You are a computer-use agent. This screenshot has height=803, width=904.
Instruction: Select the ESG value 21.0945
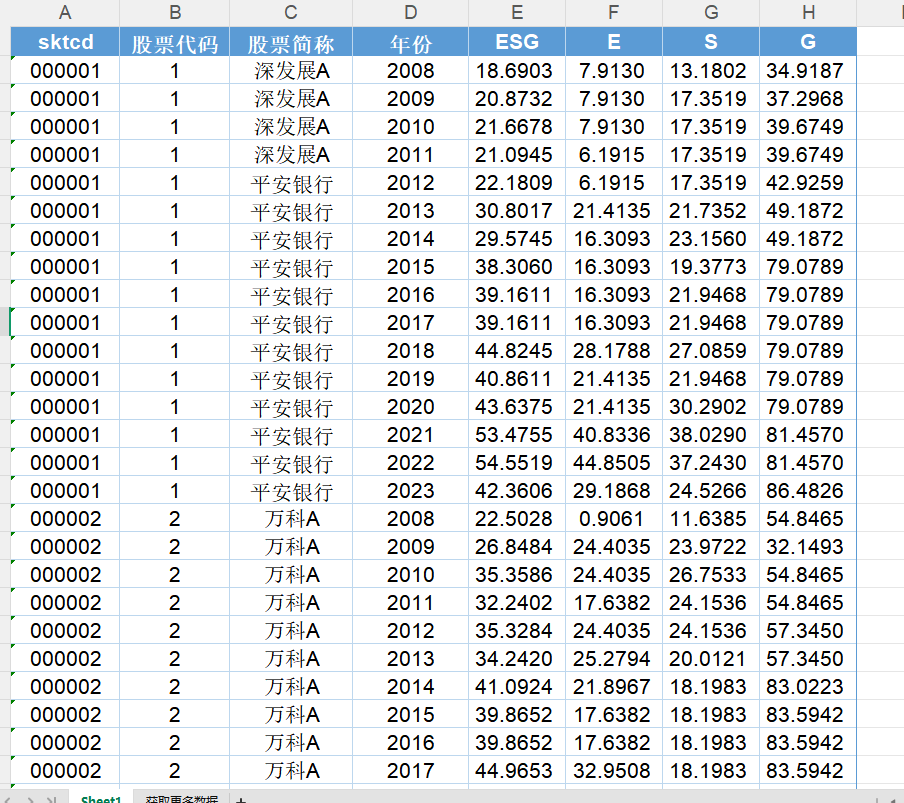coord(517,154)
